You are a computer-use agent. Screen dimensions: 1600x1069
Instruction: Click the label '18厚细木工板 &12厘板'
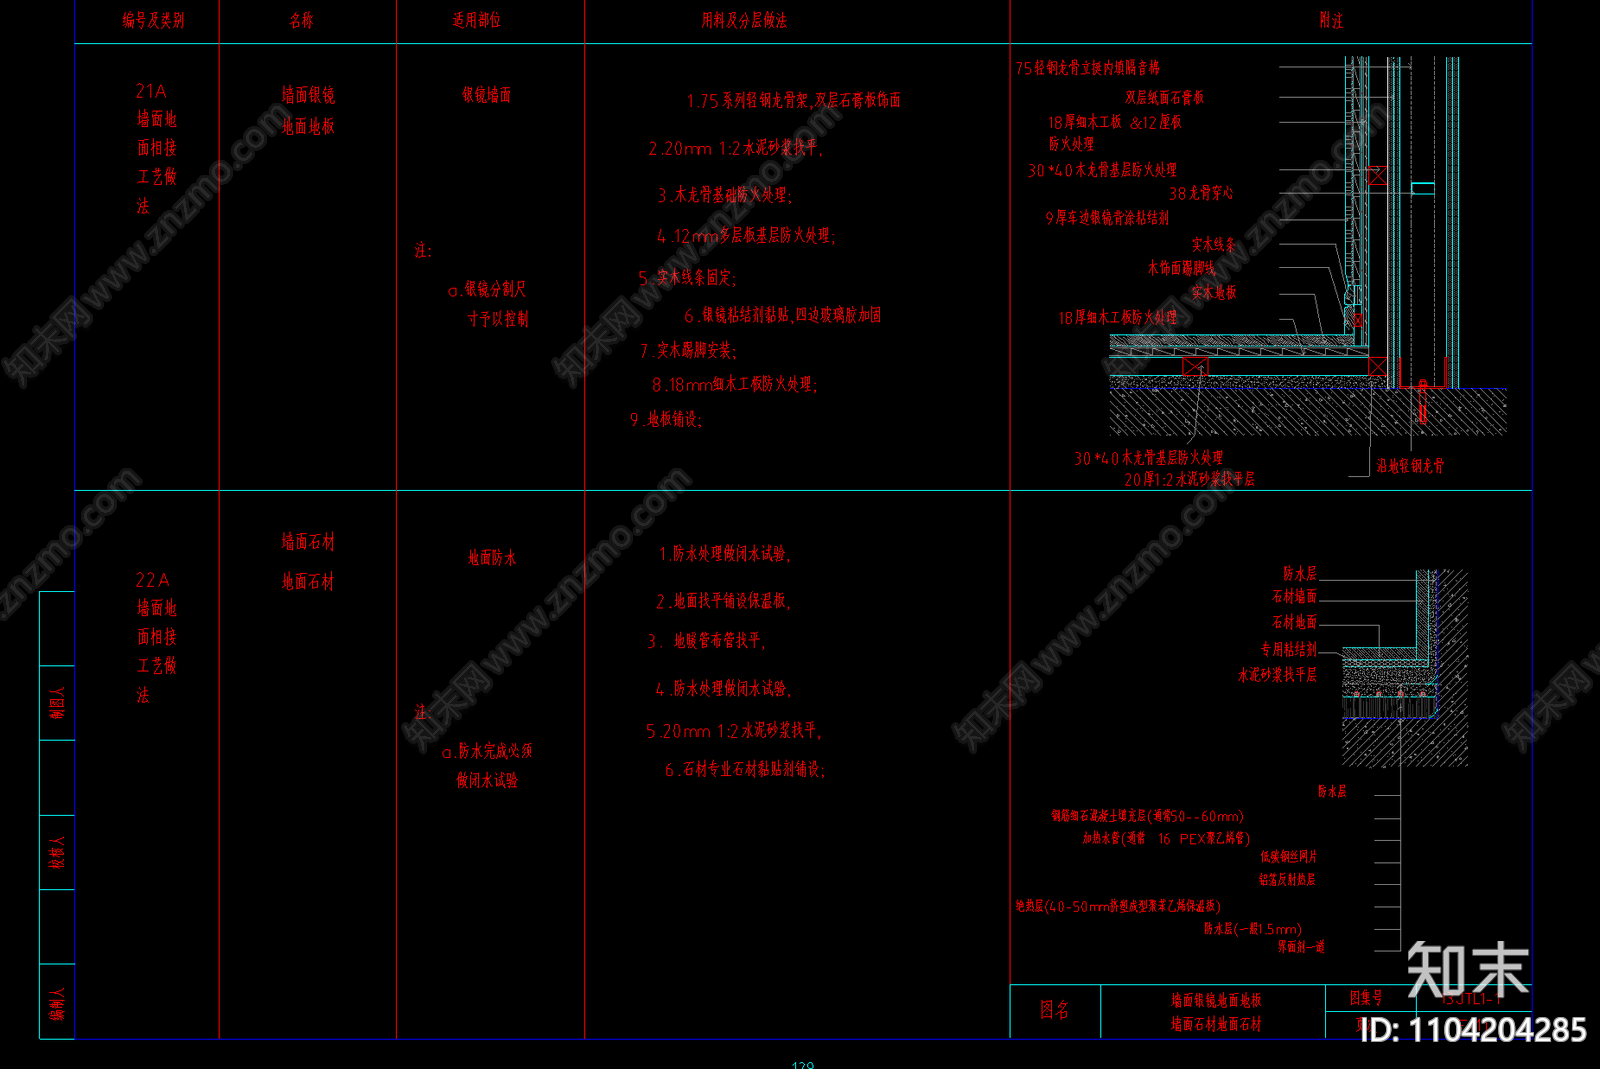pyautogui.click(x=1115, y=122)
